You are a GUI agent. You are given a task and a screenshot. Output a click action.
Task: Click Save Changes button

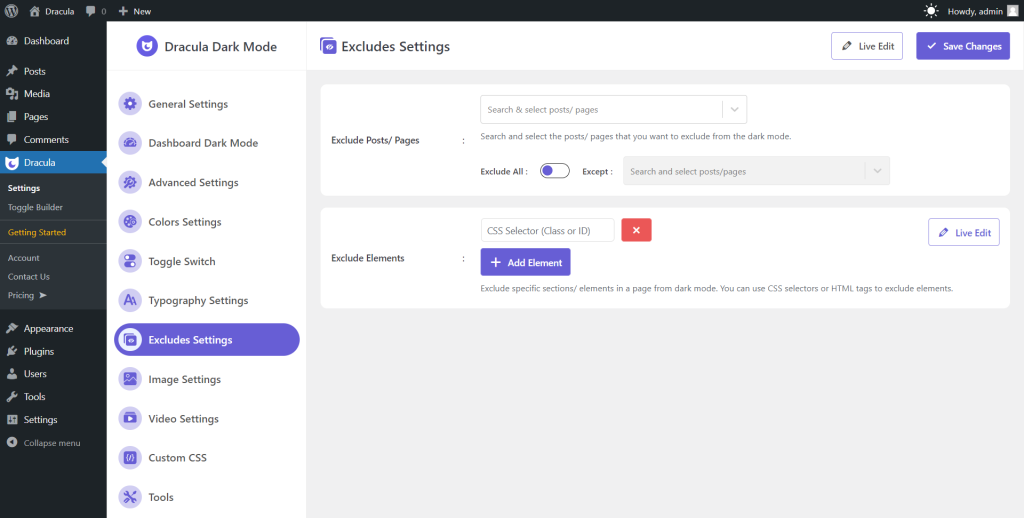(x=963, y=46)
